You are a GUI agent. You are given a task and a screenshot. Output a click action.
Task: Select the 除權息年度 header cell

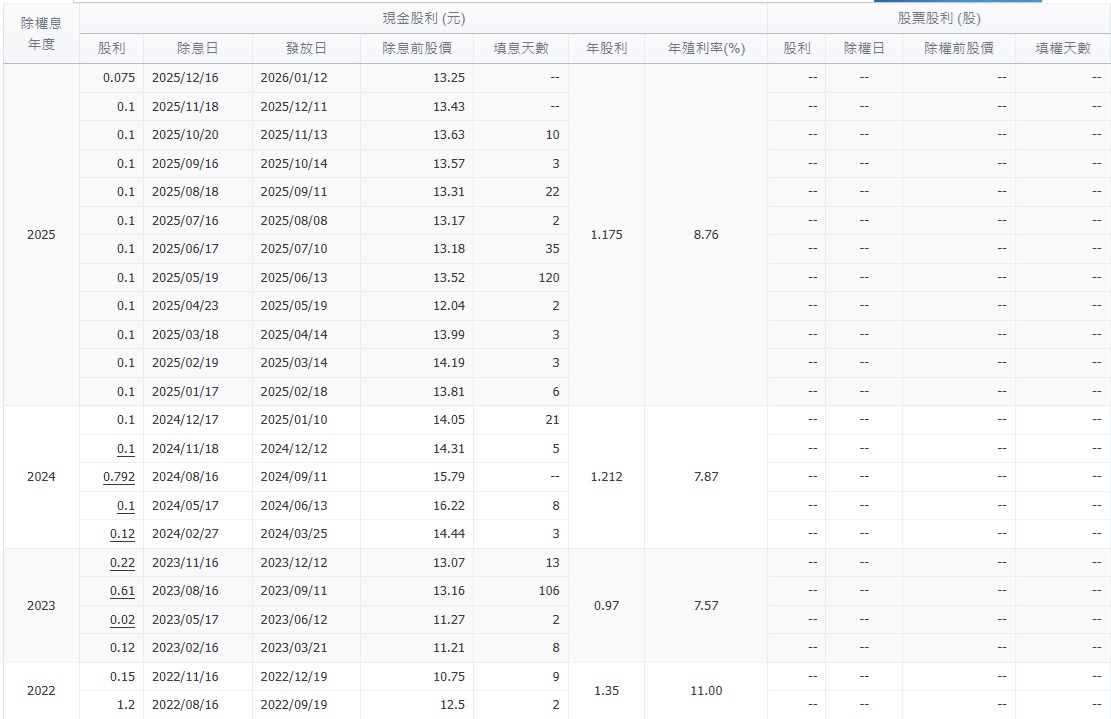41,34
